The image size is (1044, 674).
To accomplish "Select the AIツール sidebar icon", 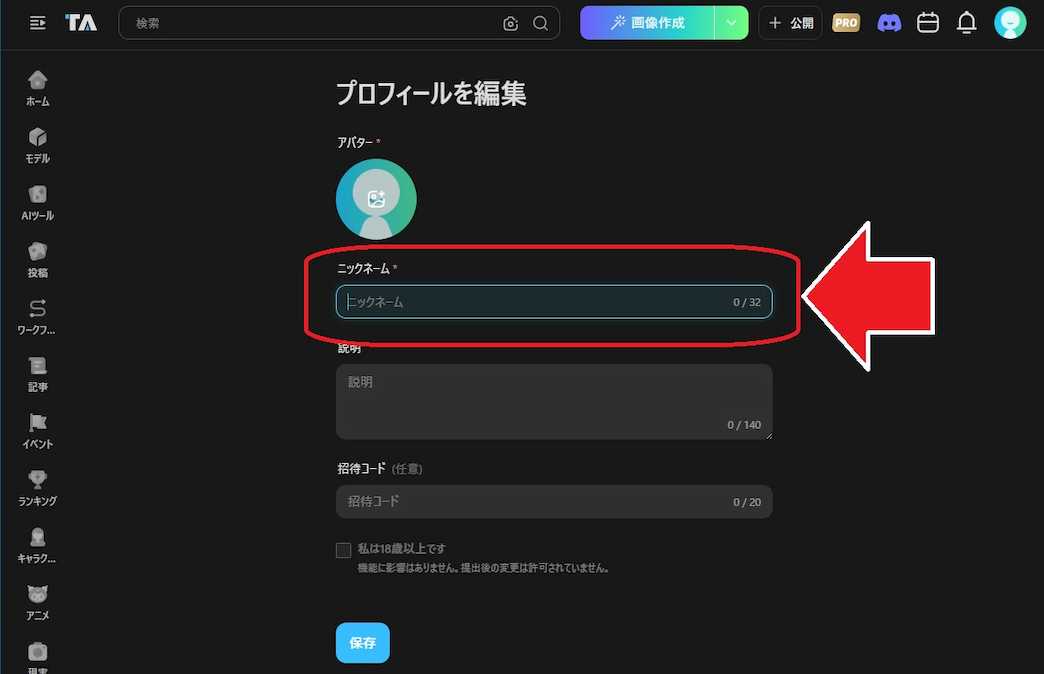I will click(x=37, y=194).
